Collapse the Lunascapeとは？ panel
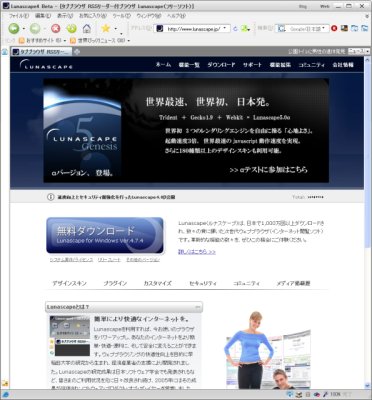Viewport: 372px width, 400px height. pyautogui.click(x=198, y=307)
